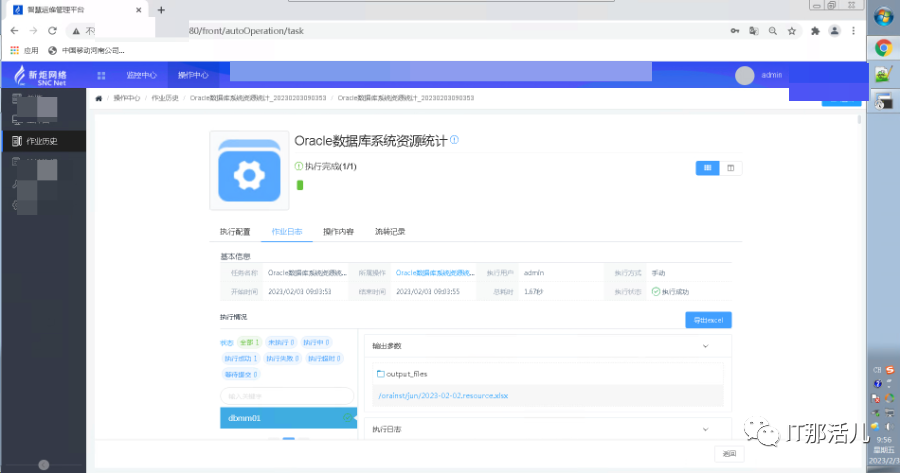Open the 操作中心 top menu
The image size is (900, 473).
click(193, 75)
